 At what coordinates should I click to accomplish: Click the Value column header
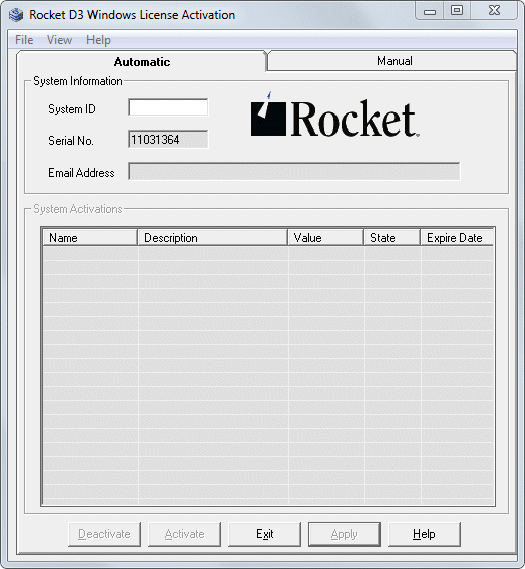[326, 238]
